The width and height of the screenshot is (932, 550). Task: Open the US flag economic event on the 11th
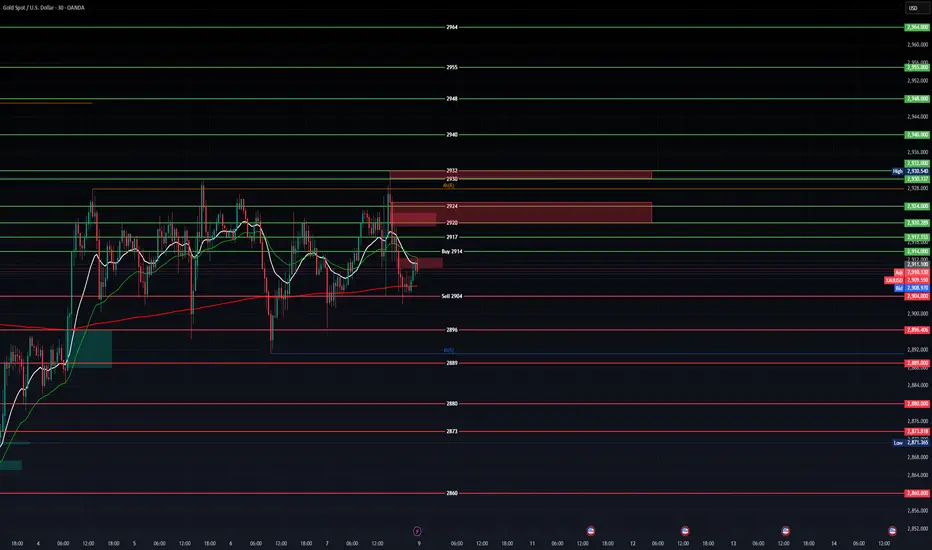(x=590, y=531)
